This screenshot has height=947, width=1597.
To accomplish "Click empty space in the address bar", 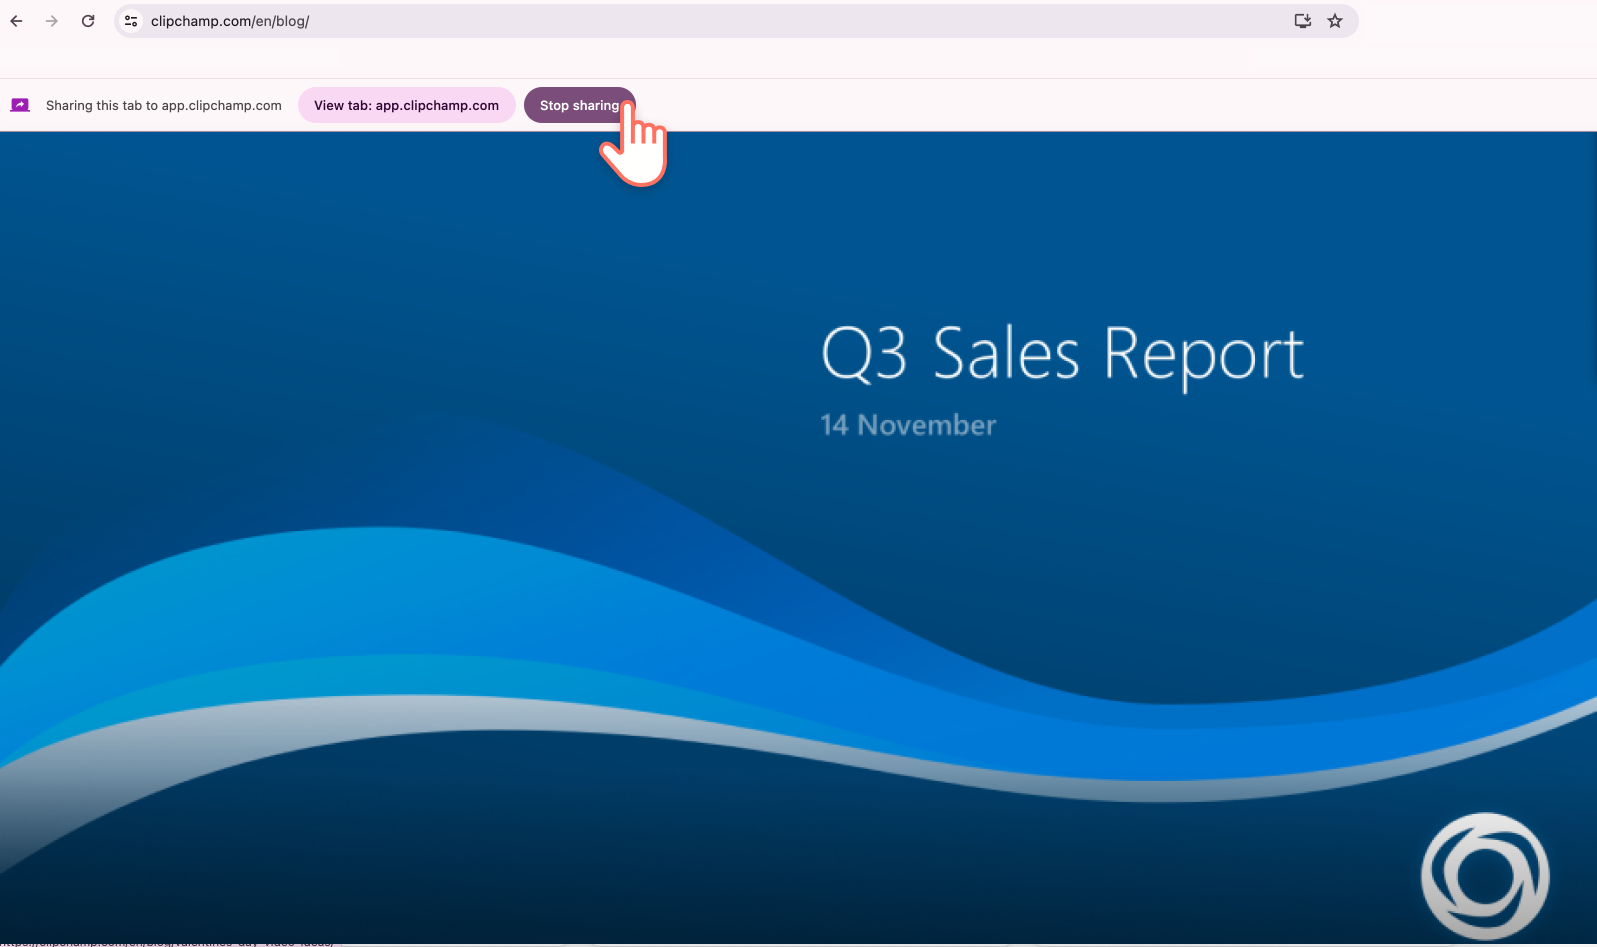I will 800,21.
